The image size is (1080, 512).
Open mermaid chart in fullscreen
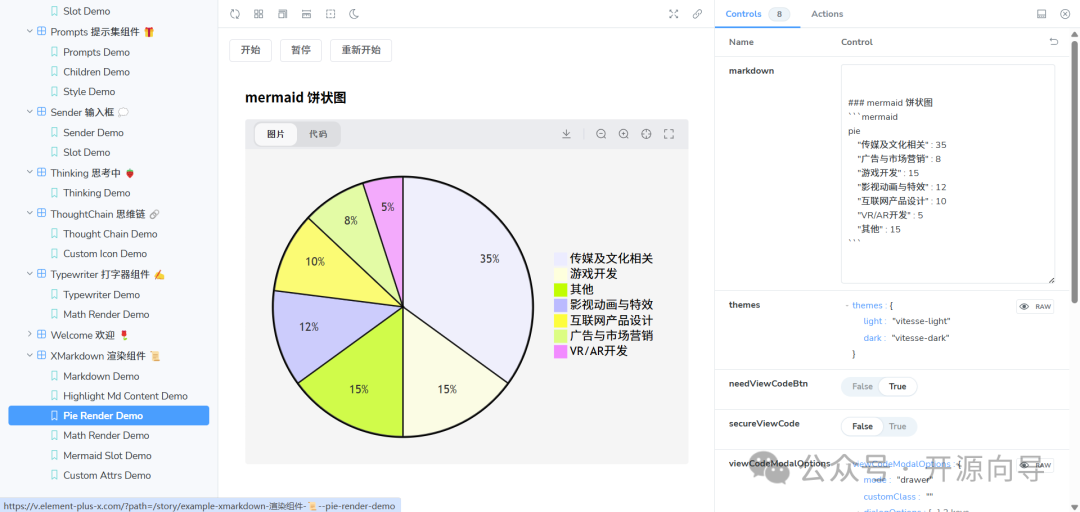(669, 134)
